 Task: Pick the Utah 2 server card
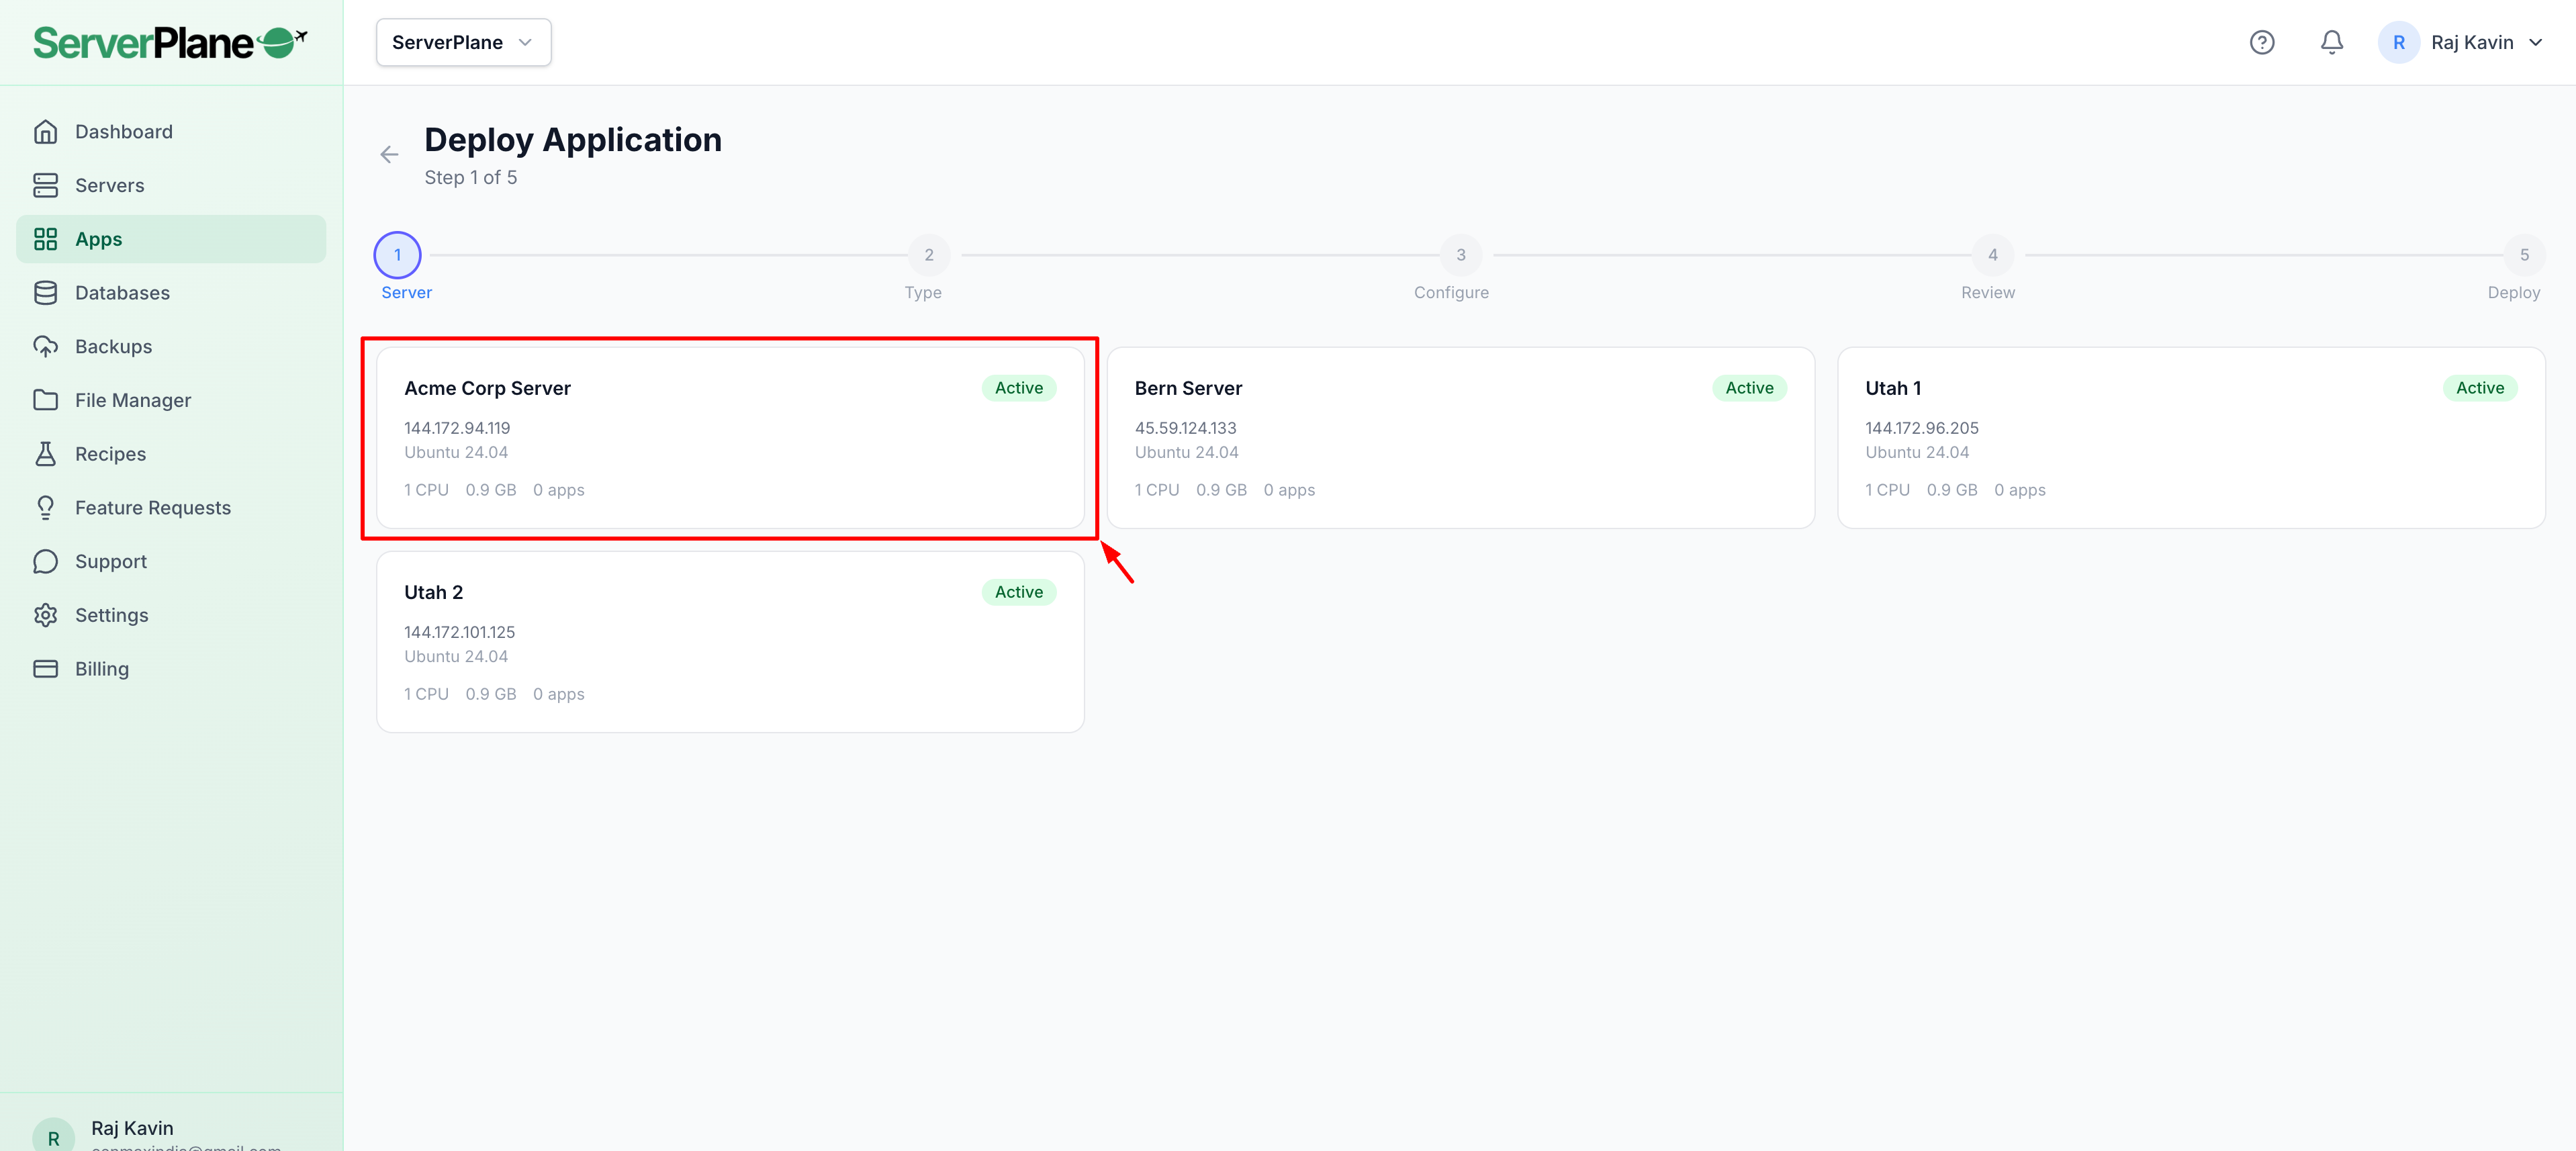[730, 642]
